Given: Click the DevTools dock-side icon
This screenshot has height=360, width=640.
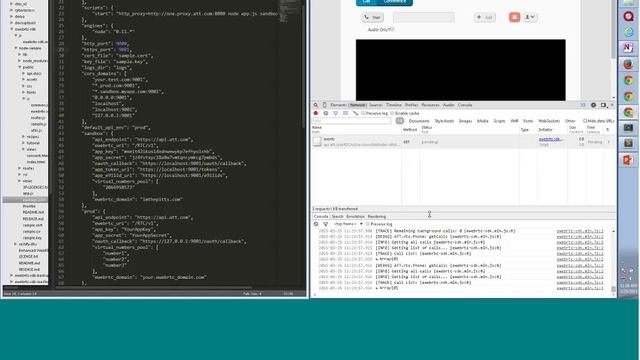Looking at the screenshot, I should (x=603, y=105).
